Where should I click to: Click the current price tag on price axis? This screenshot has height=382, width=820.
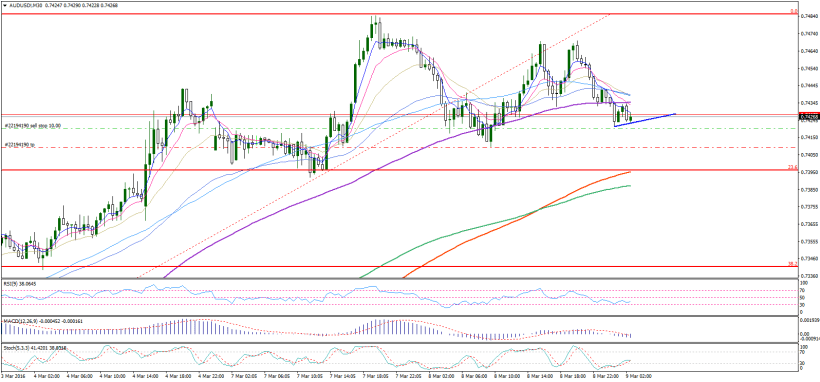(x=810, y=116)
